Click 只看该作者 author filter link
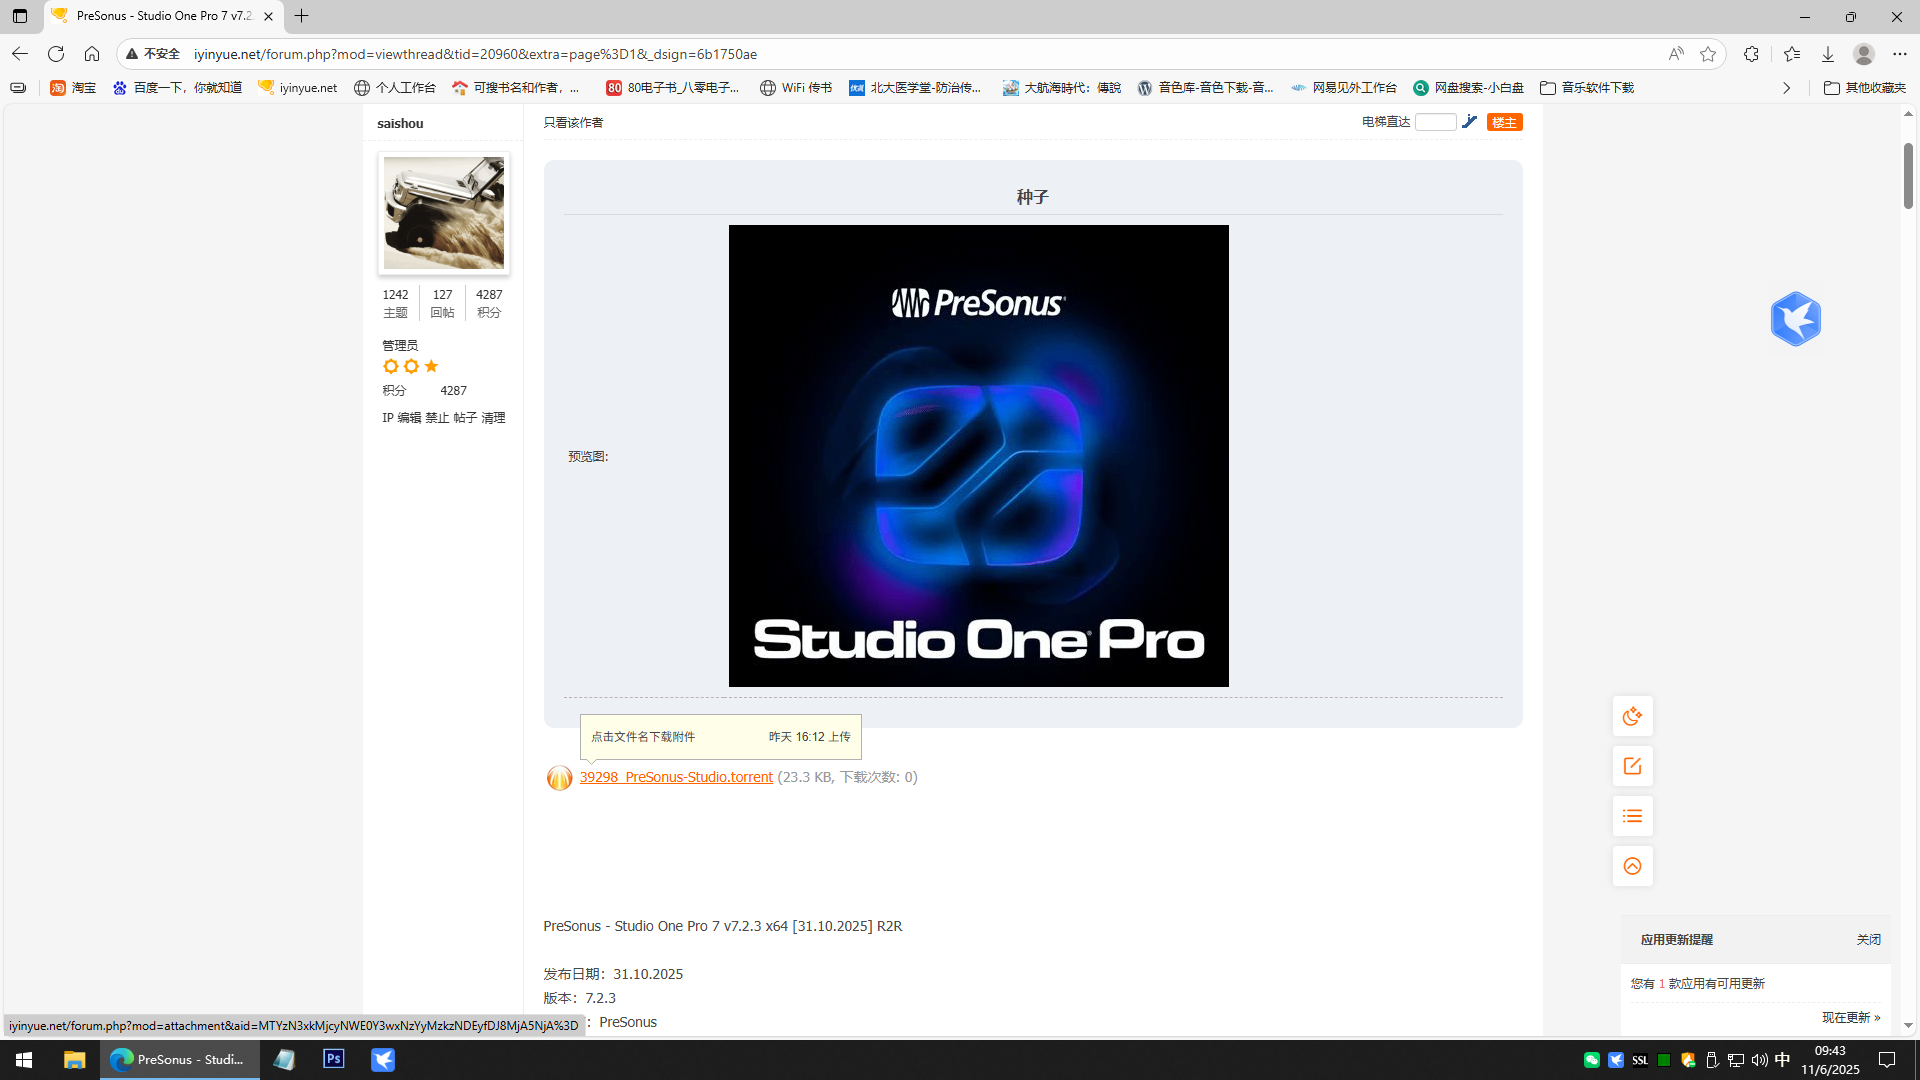 point(573,122)
